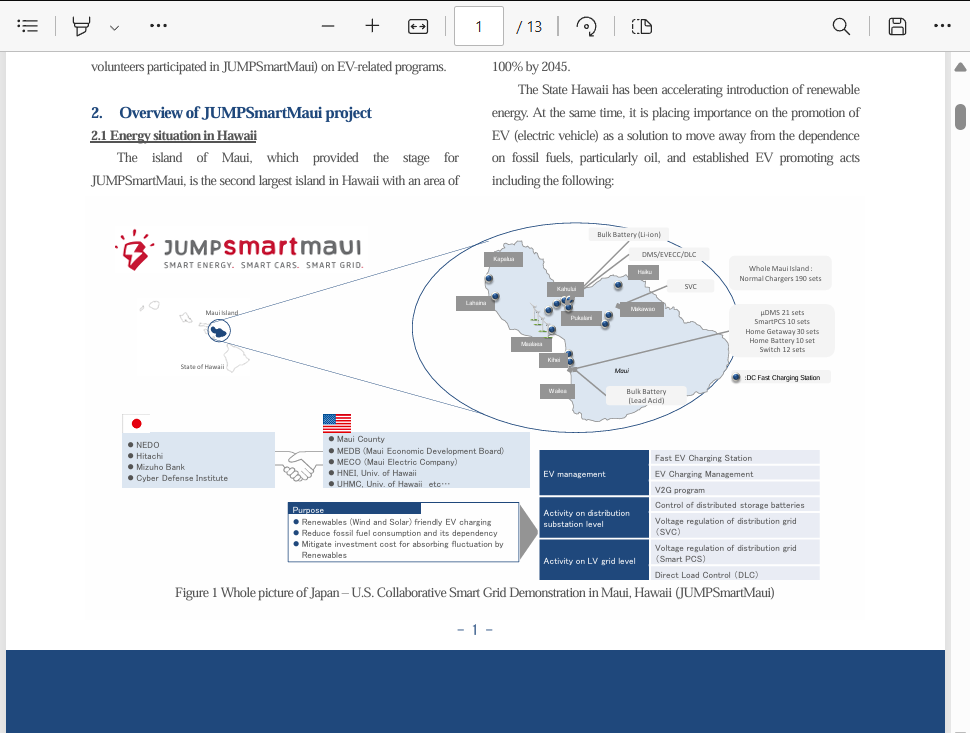Click the 'Purpose' box header
This screenshot has width=970, height=733.
click(x=354, y=509)
